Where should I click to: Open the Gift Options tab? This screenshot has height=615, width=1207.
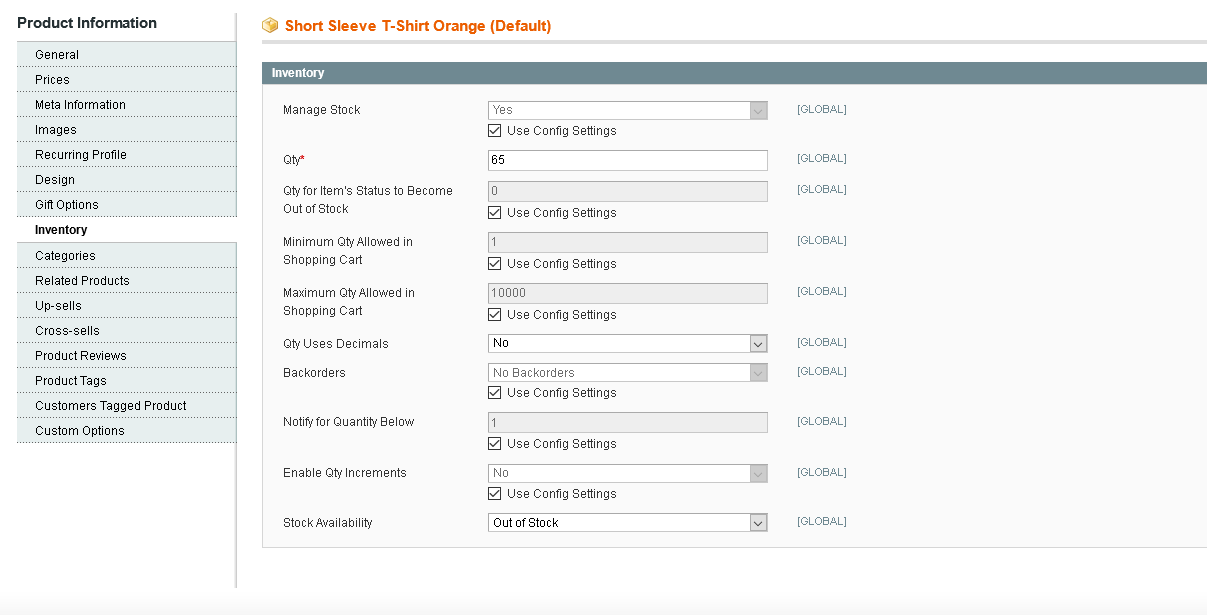67,205
